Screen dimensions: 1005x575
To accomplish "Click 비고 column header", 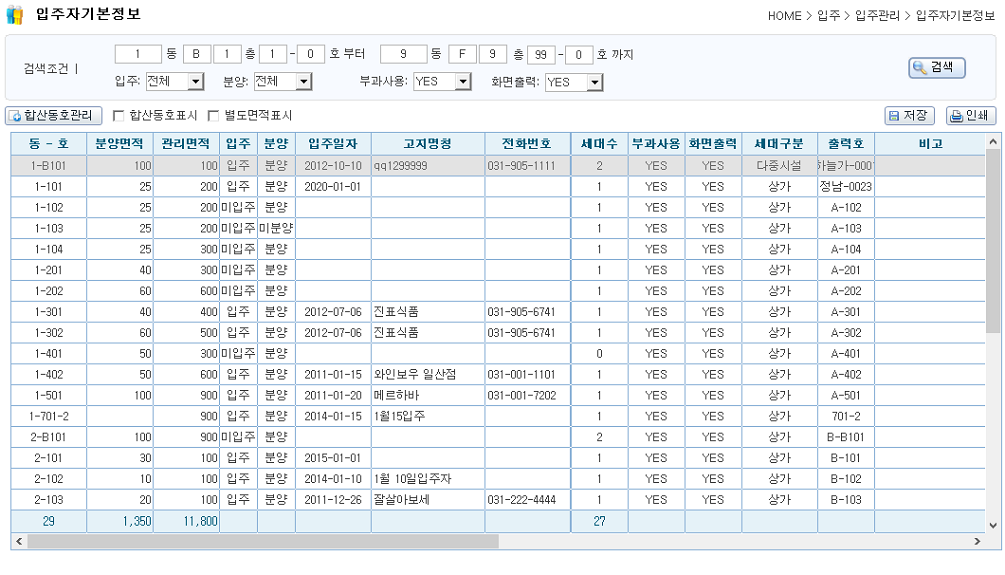I will (x=929, y=144).
